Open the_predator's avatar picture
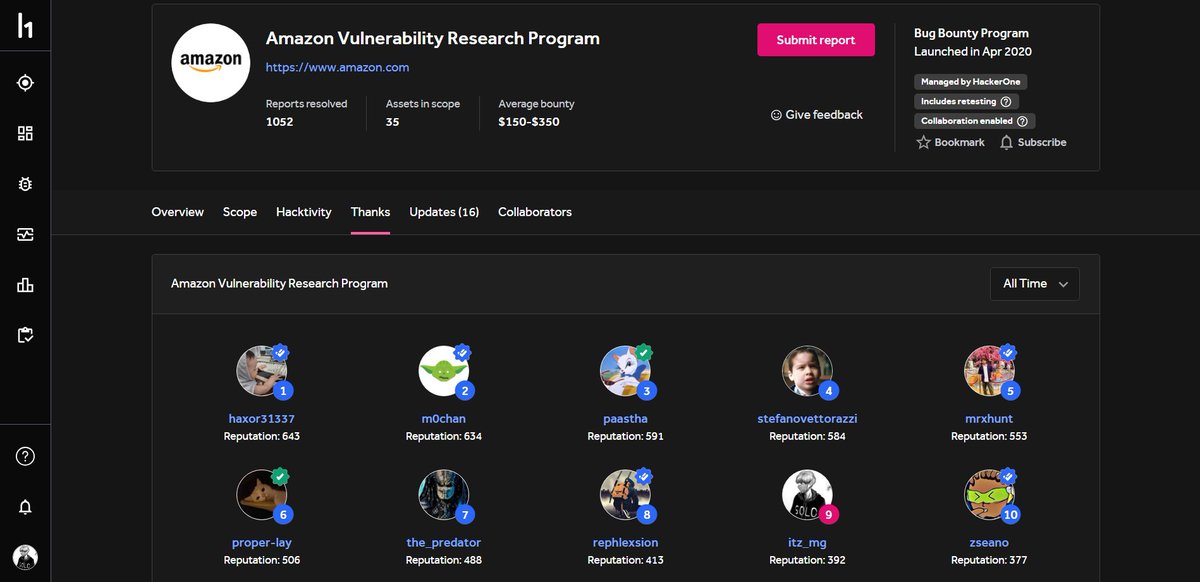This screenshot has height=582, width=1200. 444,495
